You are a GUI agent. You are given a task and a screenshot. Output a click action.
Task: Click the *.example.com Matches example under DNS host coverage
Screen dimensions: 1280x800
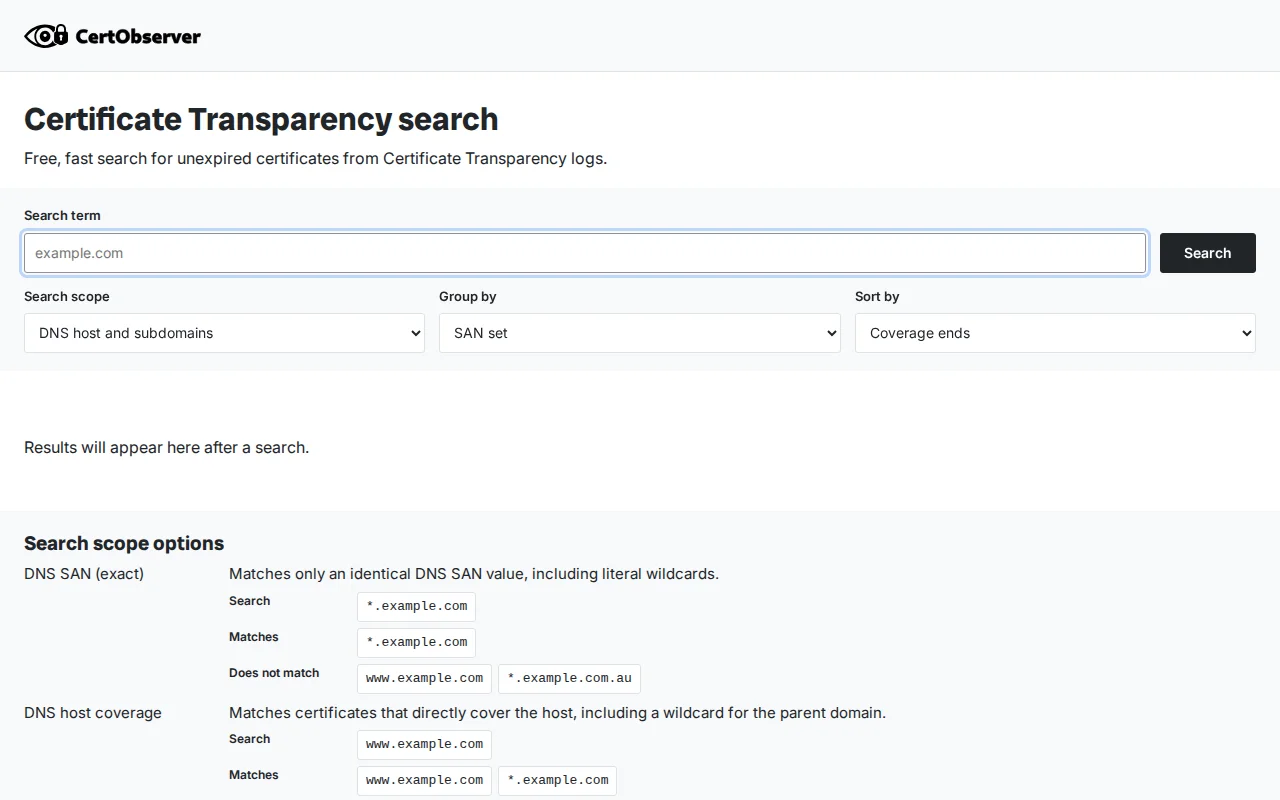click(557, 780)
